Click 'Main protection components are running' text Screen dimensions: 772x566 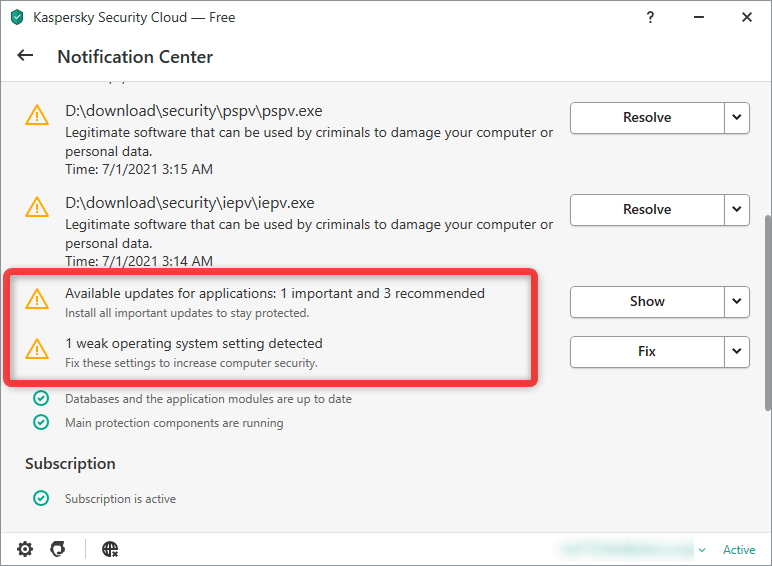pos(174,423)
